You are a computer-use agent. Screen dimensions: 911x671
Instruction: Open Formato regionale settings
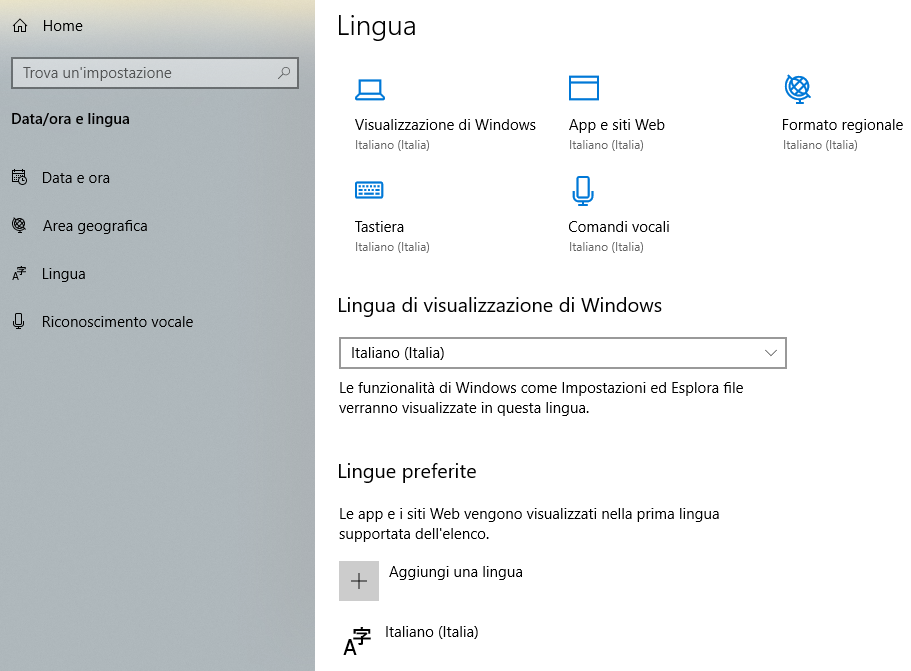click(842, 125)
